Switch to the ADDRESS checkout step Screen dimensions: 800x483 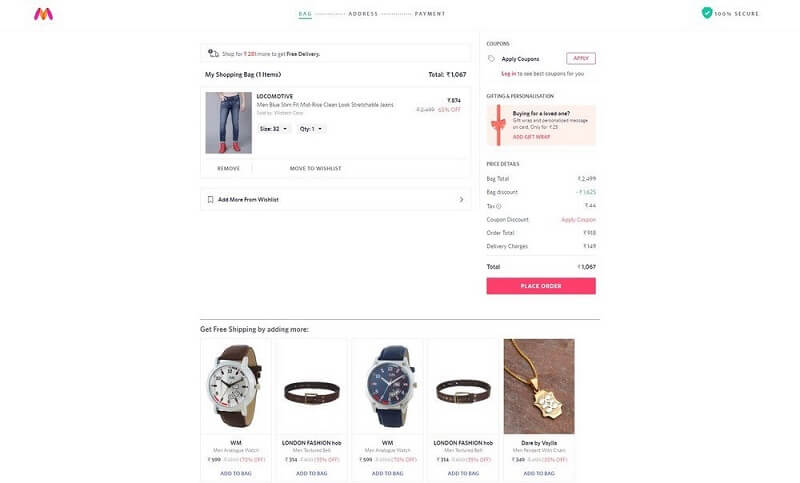[363, 14]
